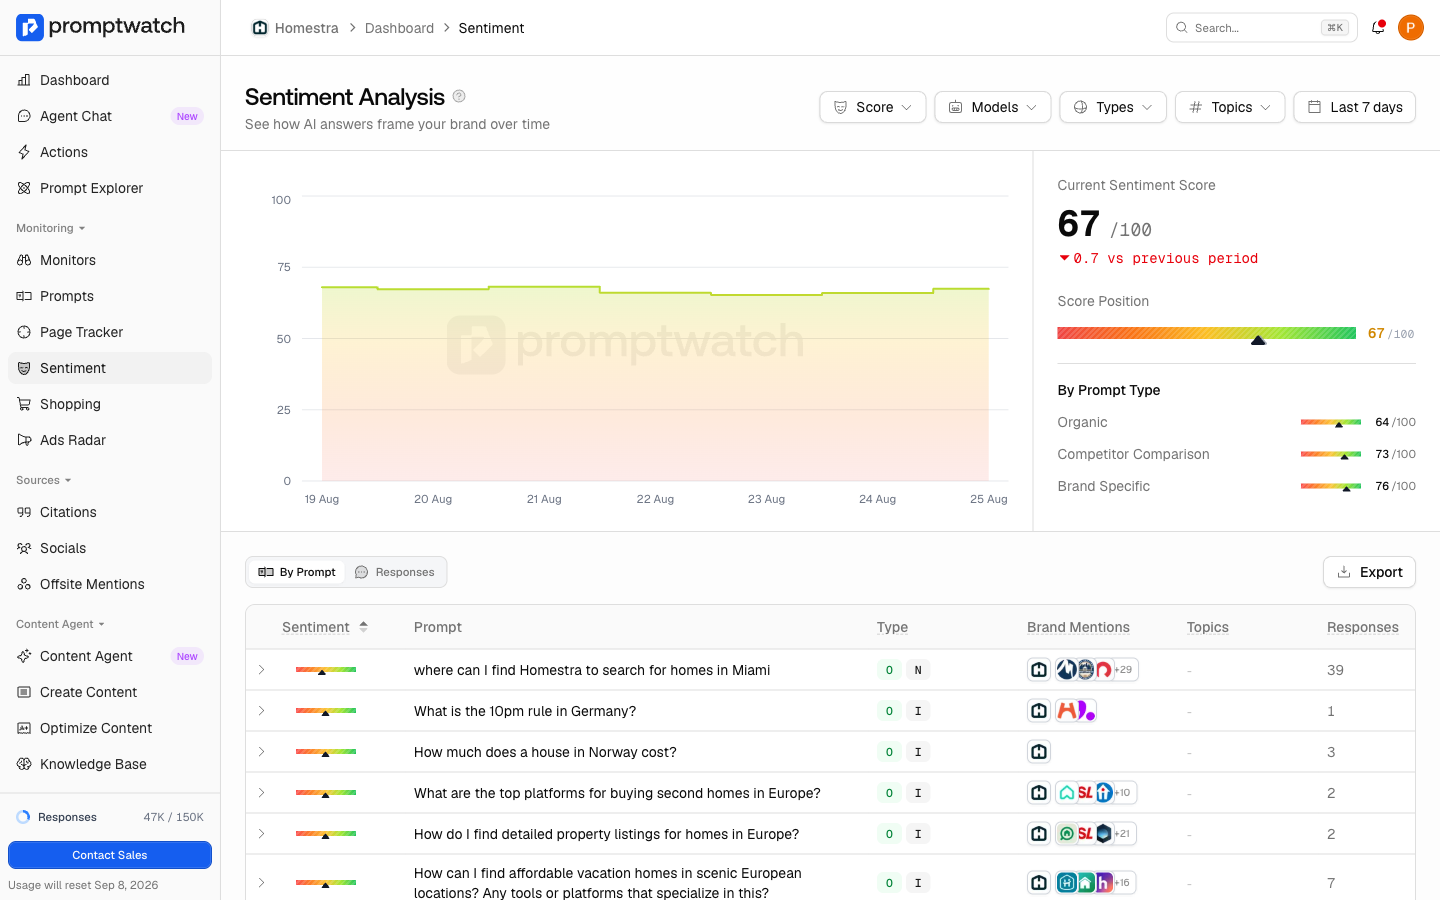Click the Competitor Comparison gradient bar
1440x900 pixels.
pyautogui.click(x=1331, y=454)
